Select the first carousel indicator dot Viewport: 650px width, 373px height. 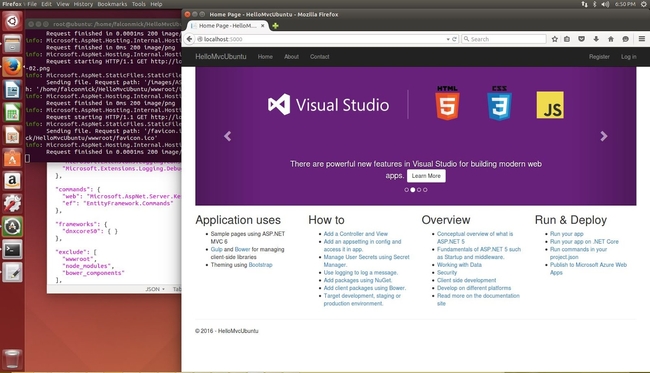point(406,190)
